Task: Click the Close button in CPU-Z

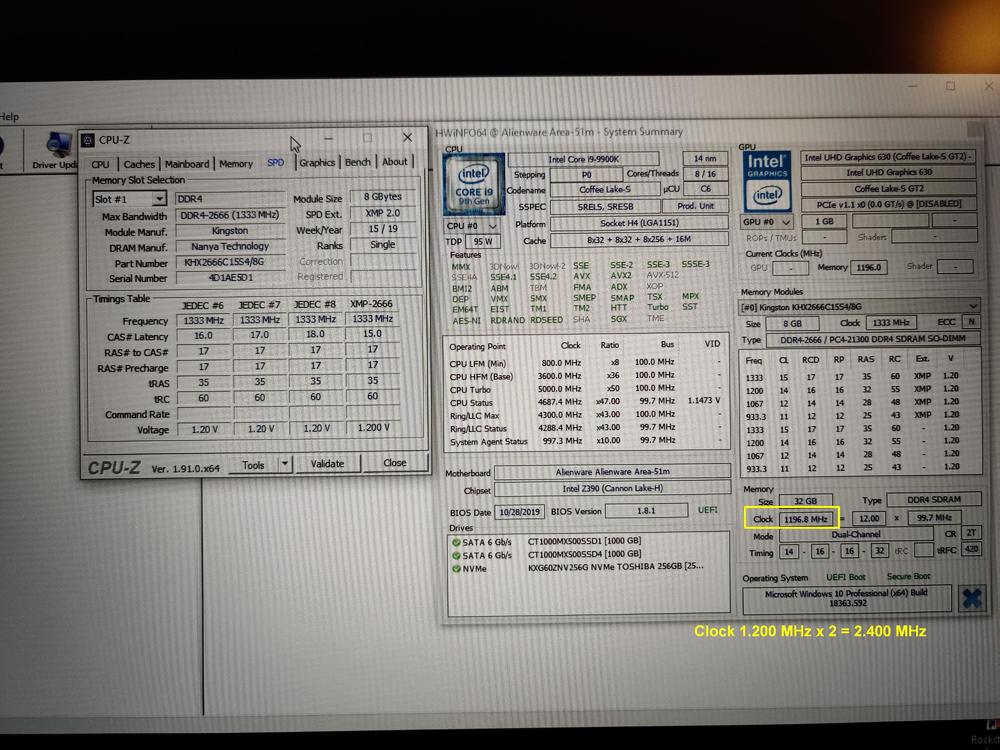Action: pyautogui.click(x=395, y=463)
